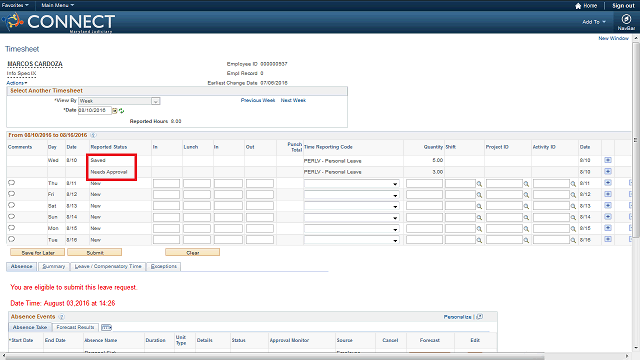Image resolution: width=640 pixels, height=360 pixels.
Task: Open Time Reporting Code dropdown for Thu 8/11
Action: pyautogui.click(x=351, y=184)
